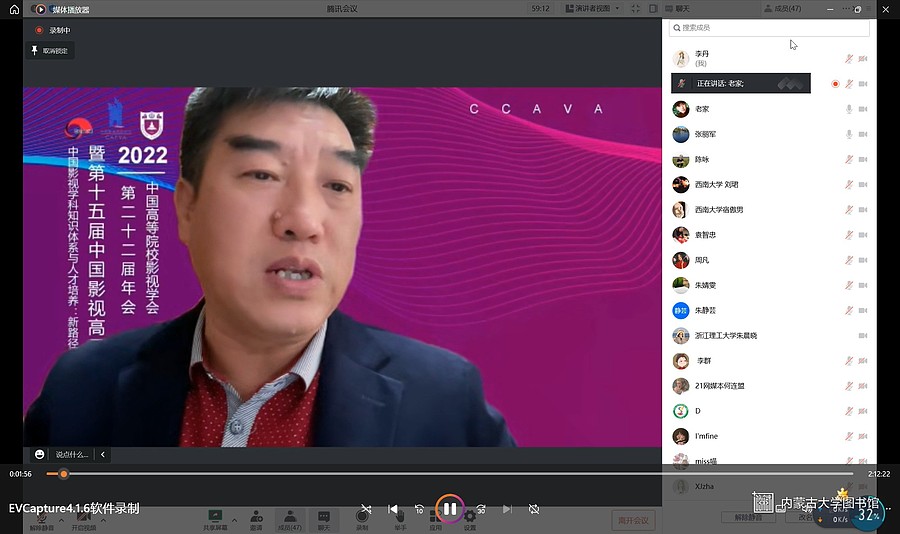Click the 59:12 meeting timer
The height and width of the screenshot is (534, 900).
540,9
